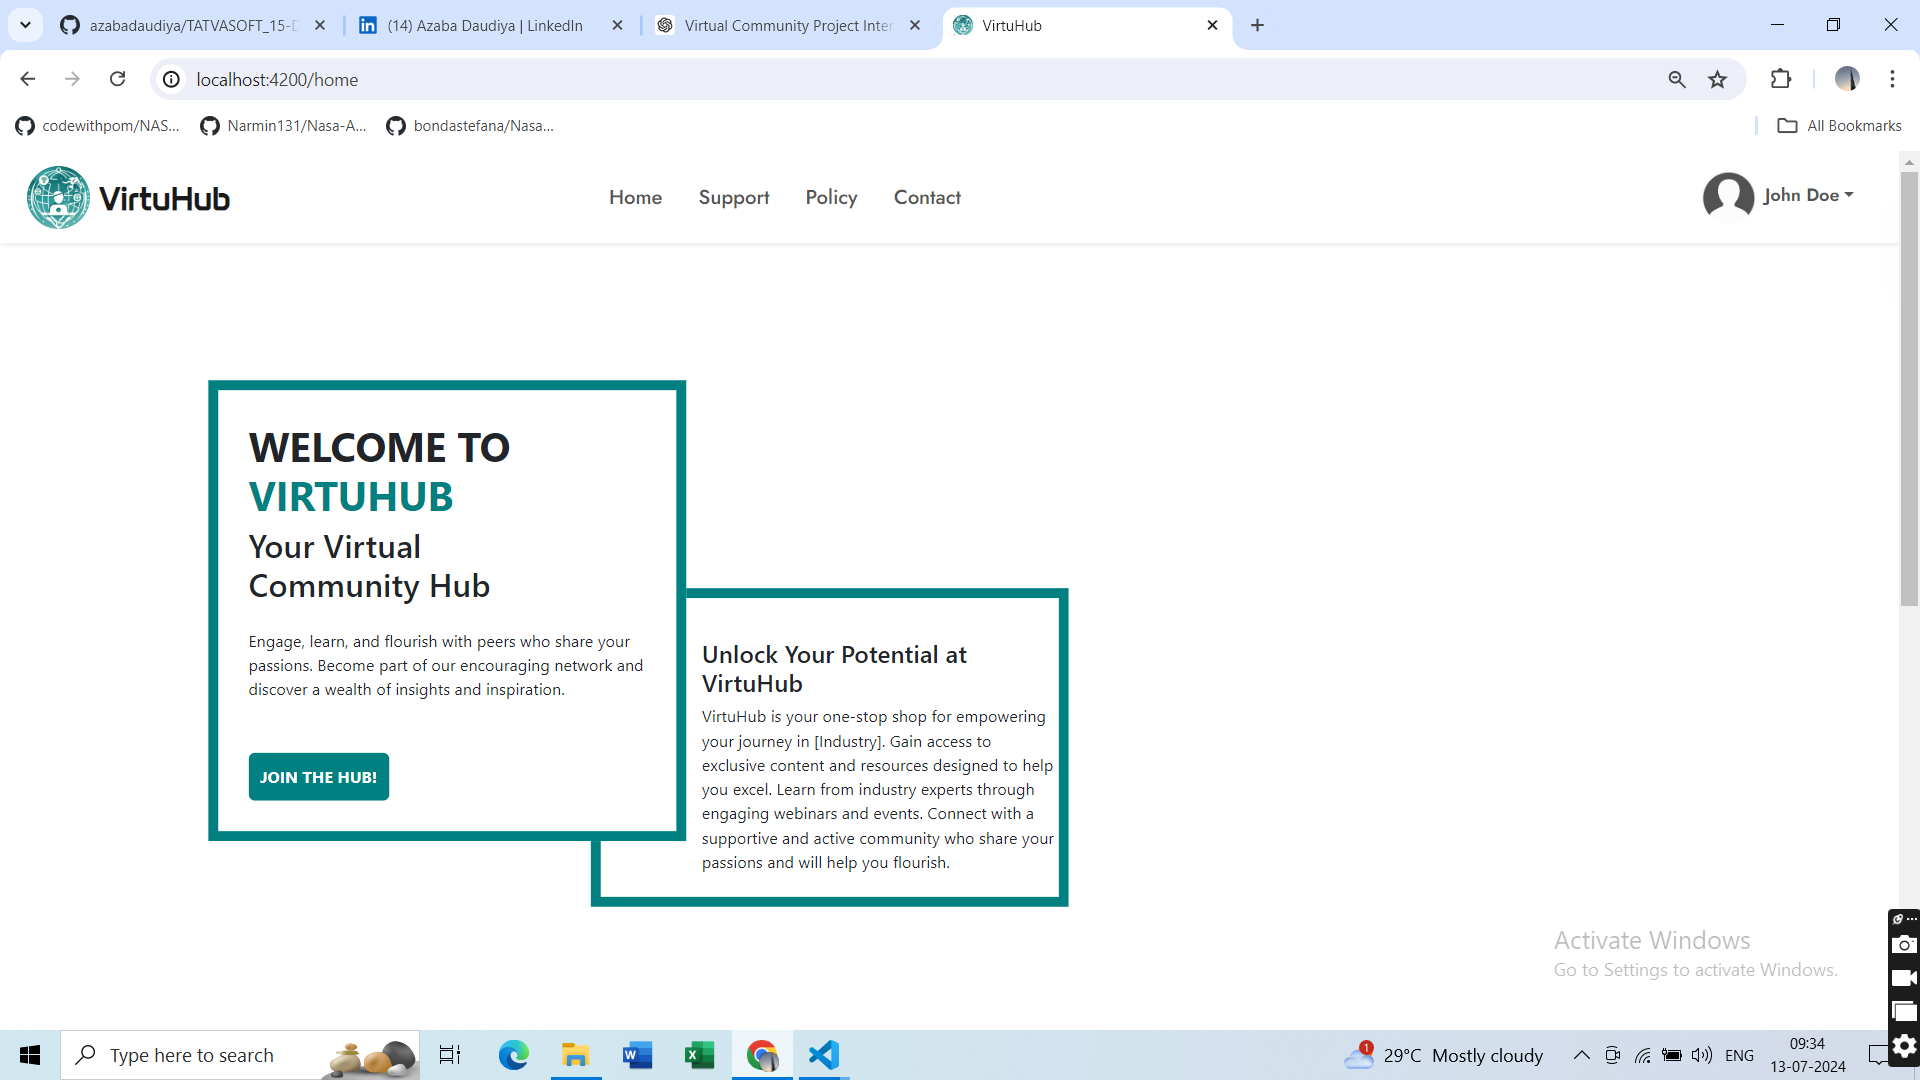This screenshot has width=1920, height=1080.
Task: Open bondastefana/Nasa... bookmark
Action: [x=470, y=125]
